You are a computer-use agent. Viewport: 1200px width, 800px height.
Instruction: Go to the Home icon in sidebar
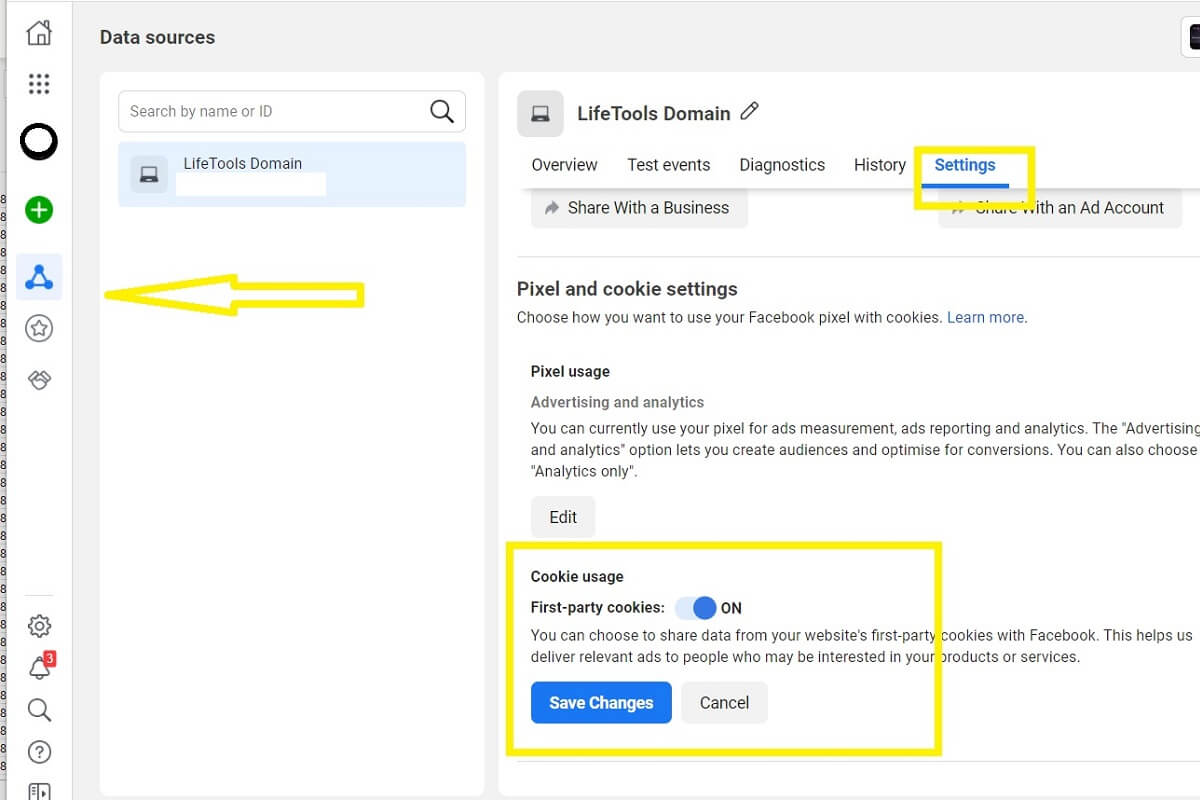coord(39,33)
